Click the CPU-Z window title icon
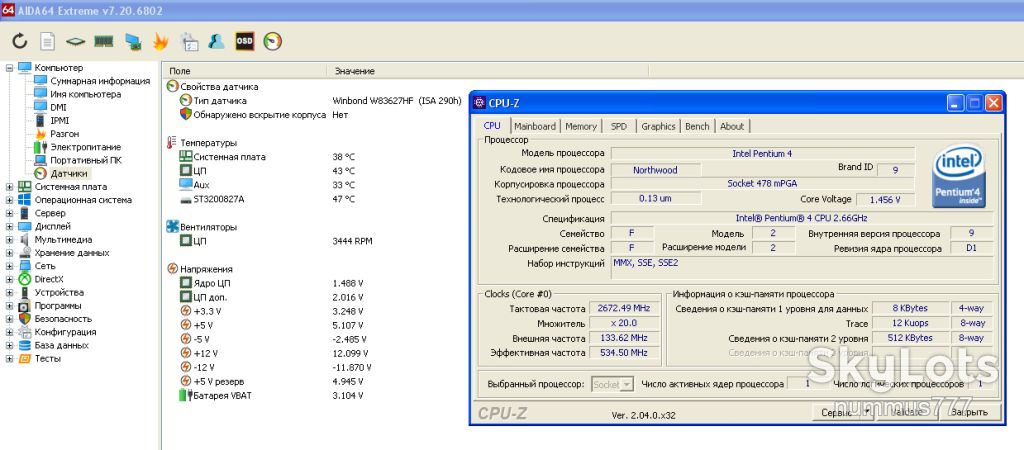Viewport: 1024px width, 450px height. click(479, 103)
